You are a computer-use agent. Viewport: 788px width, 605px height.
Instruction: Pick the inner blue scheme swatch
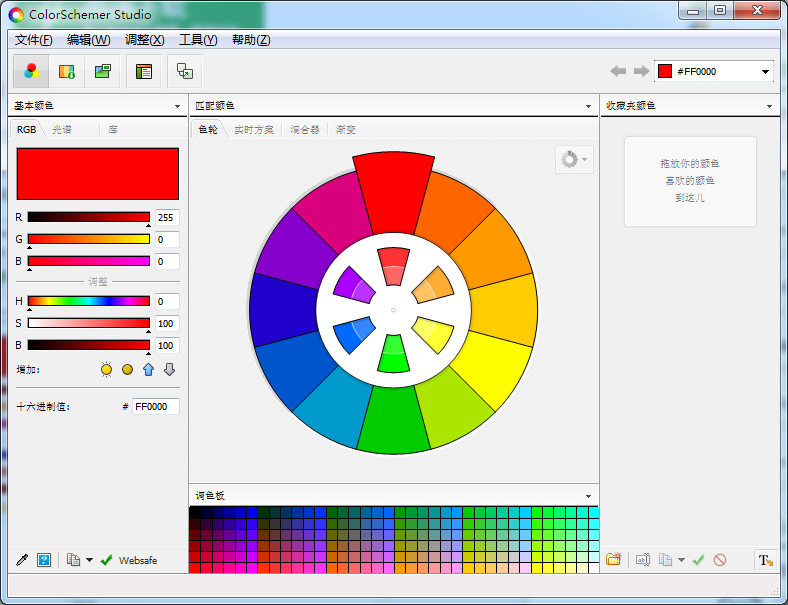(354, 334)
